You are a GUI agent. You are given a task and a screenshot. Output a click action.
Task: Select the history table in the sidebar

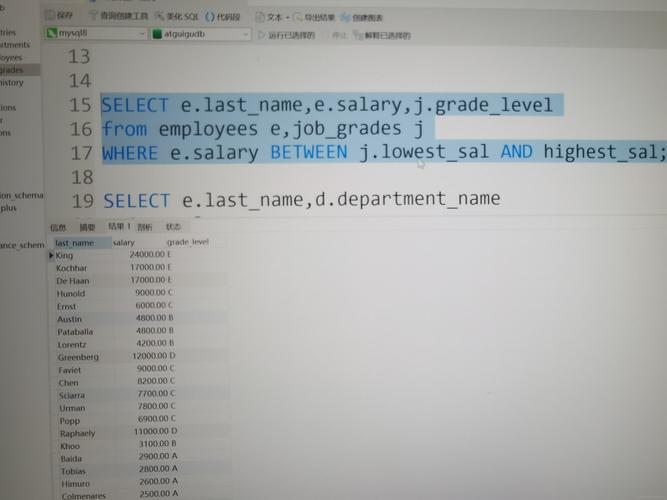12,83
